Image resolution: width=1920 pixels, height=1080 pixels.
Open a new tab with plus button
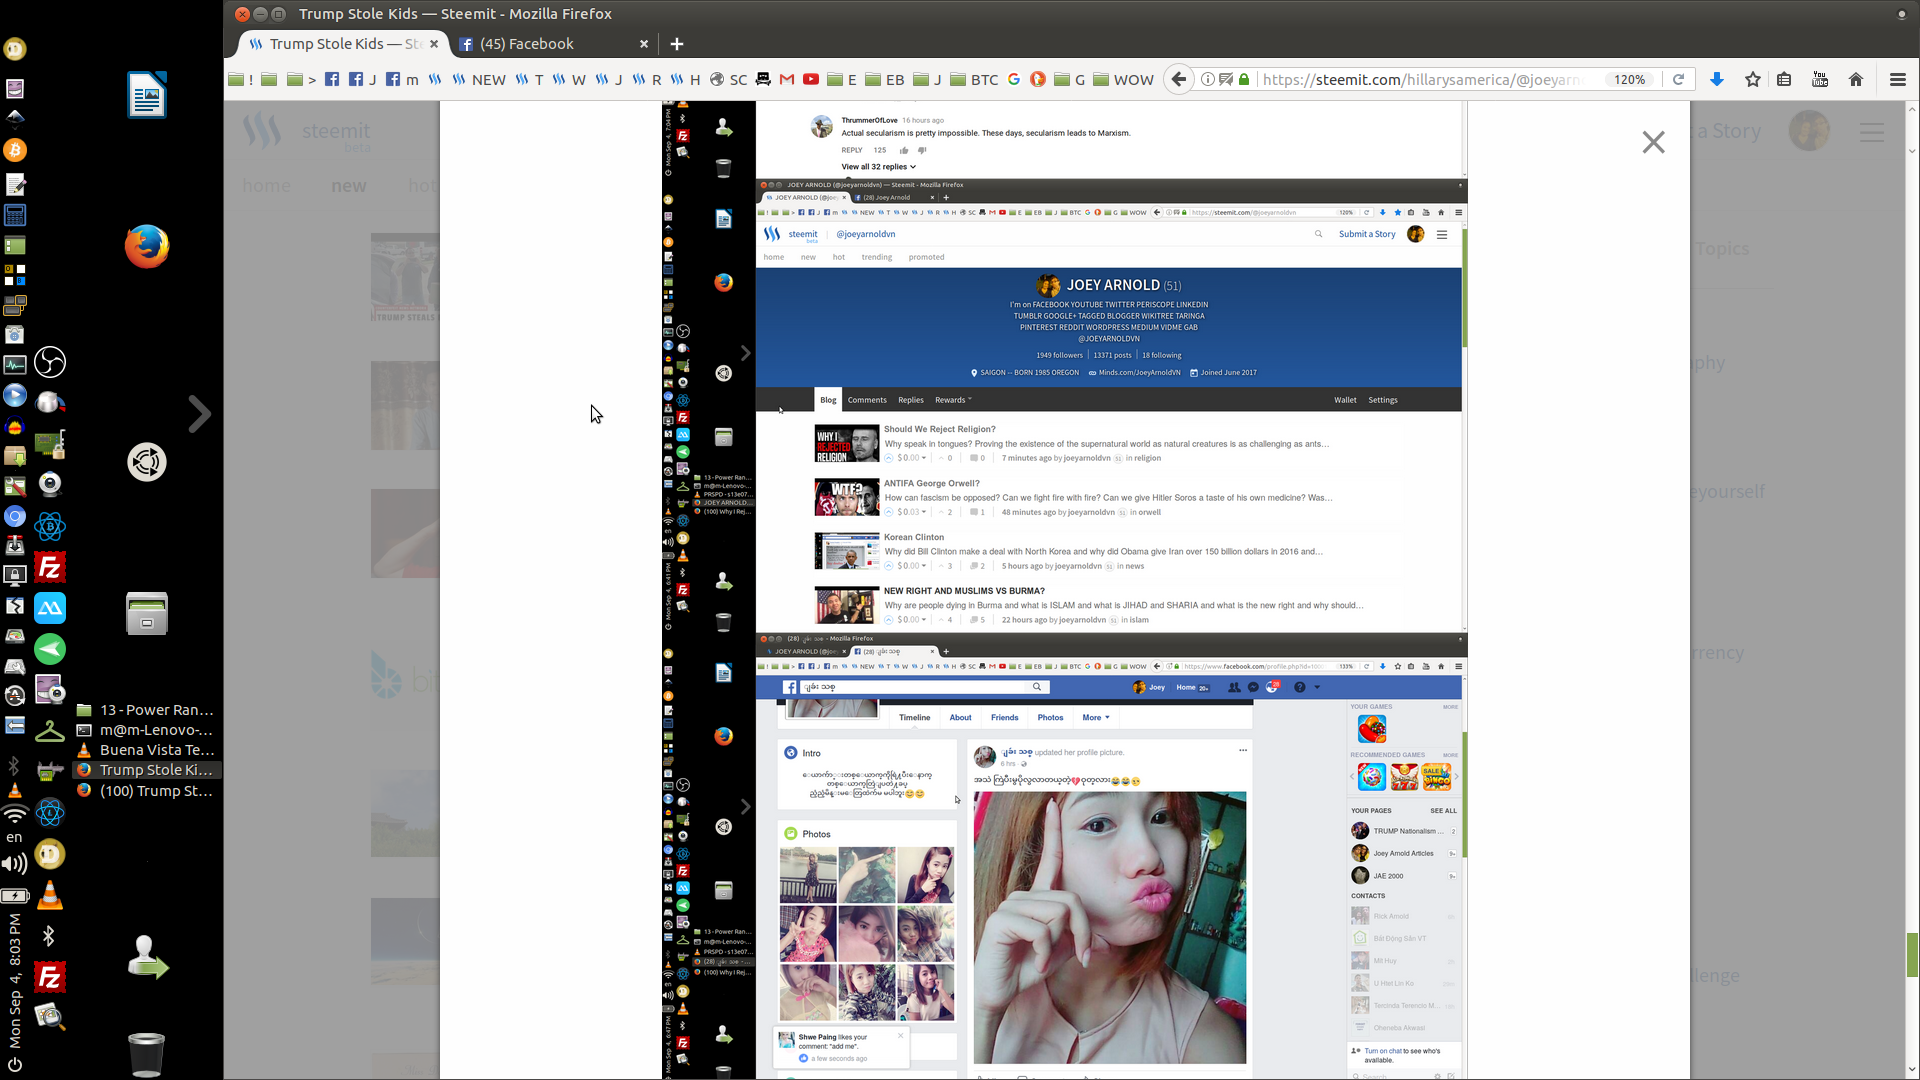coord(677,44)
